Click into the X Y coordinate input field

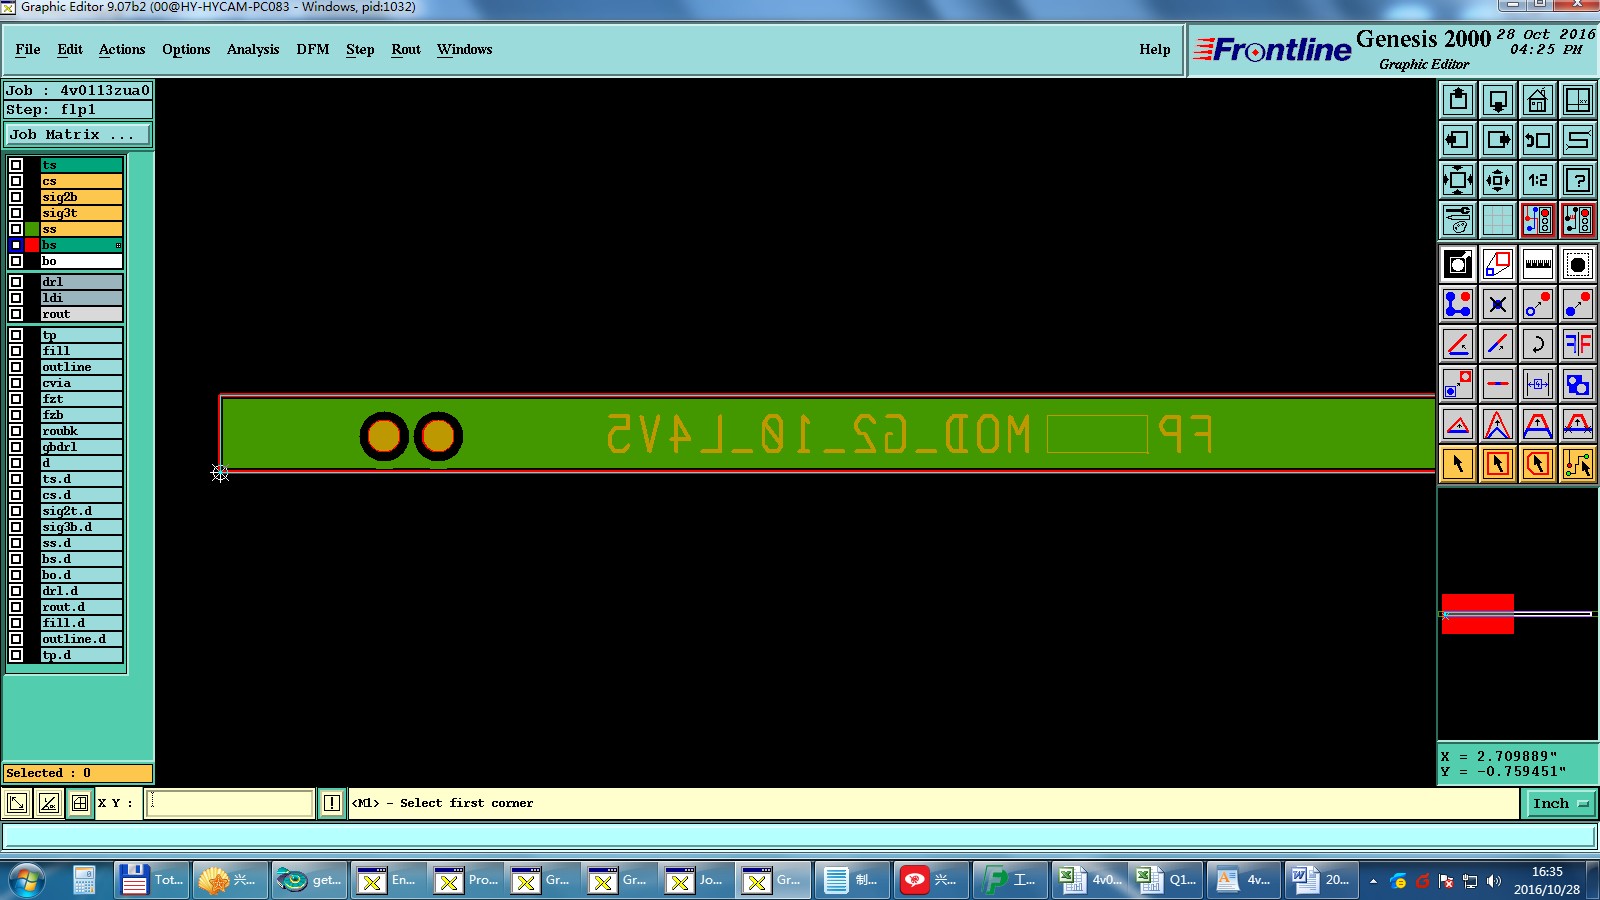229,803
